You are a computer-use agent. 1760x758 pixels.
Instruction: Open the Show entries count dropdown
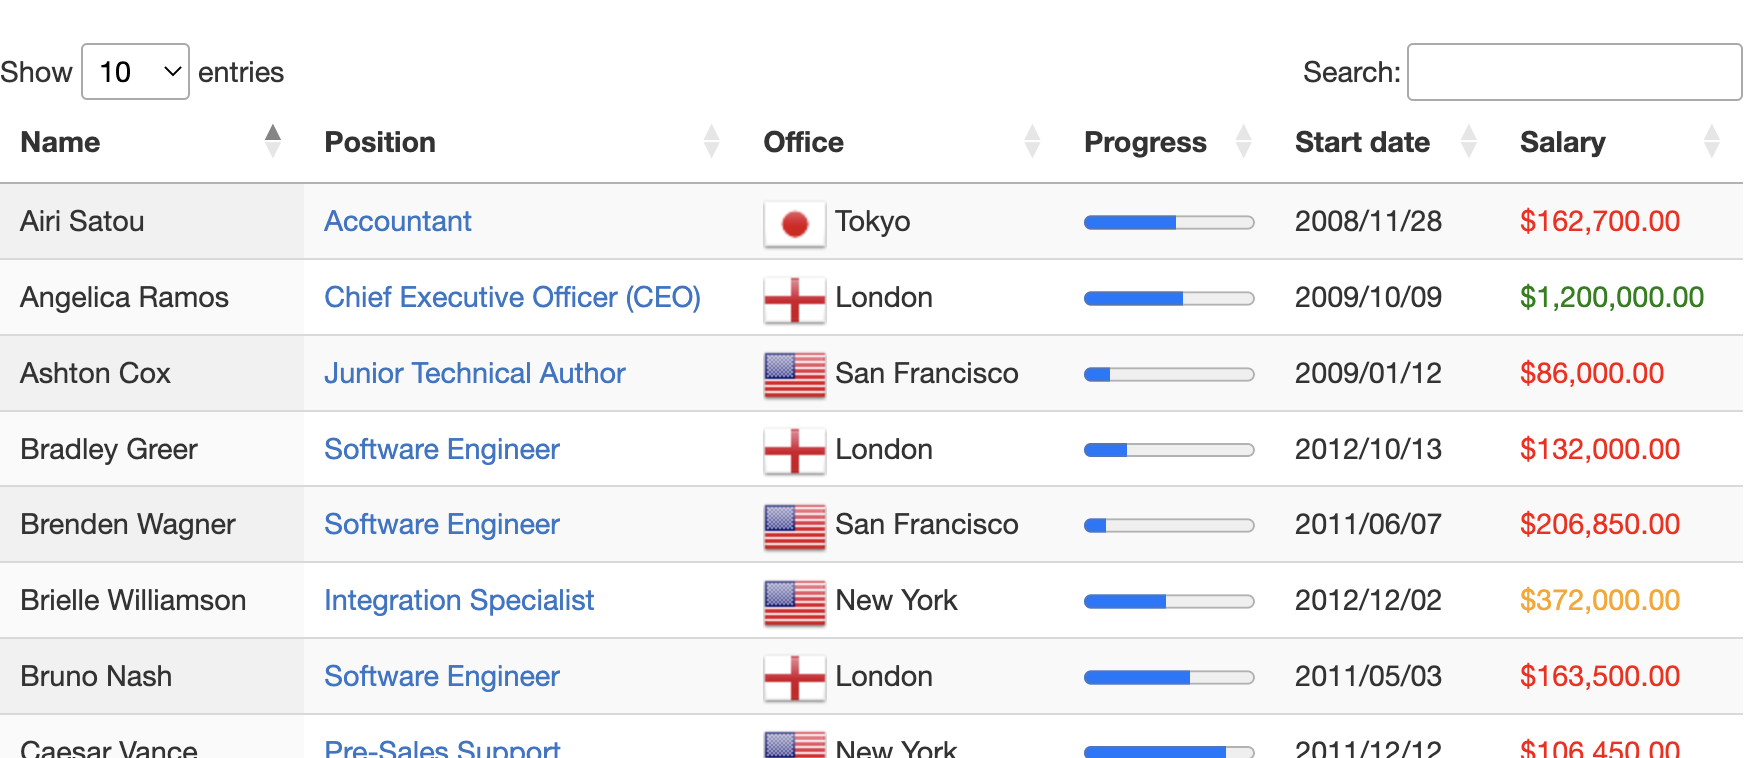[135, 72]
